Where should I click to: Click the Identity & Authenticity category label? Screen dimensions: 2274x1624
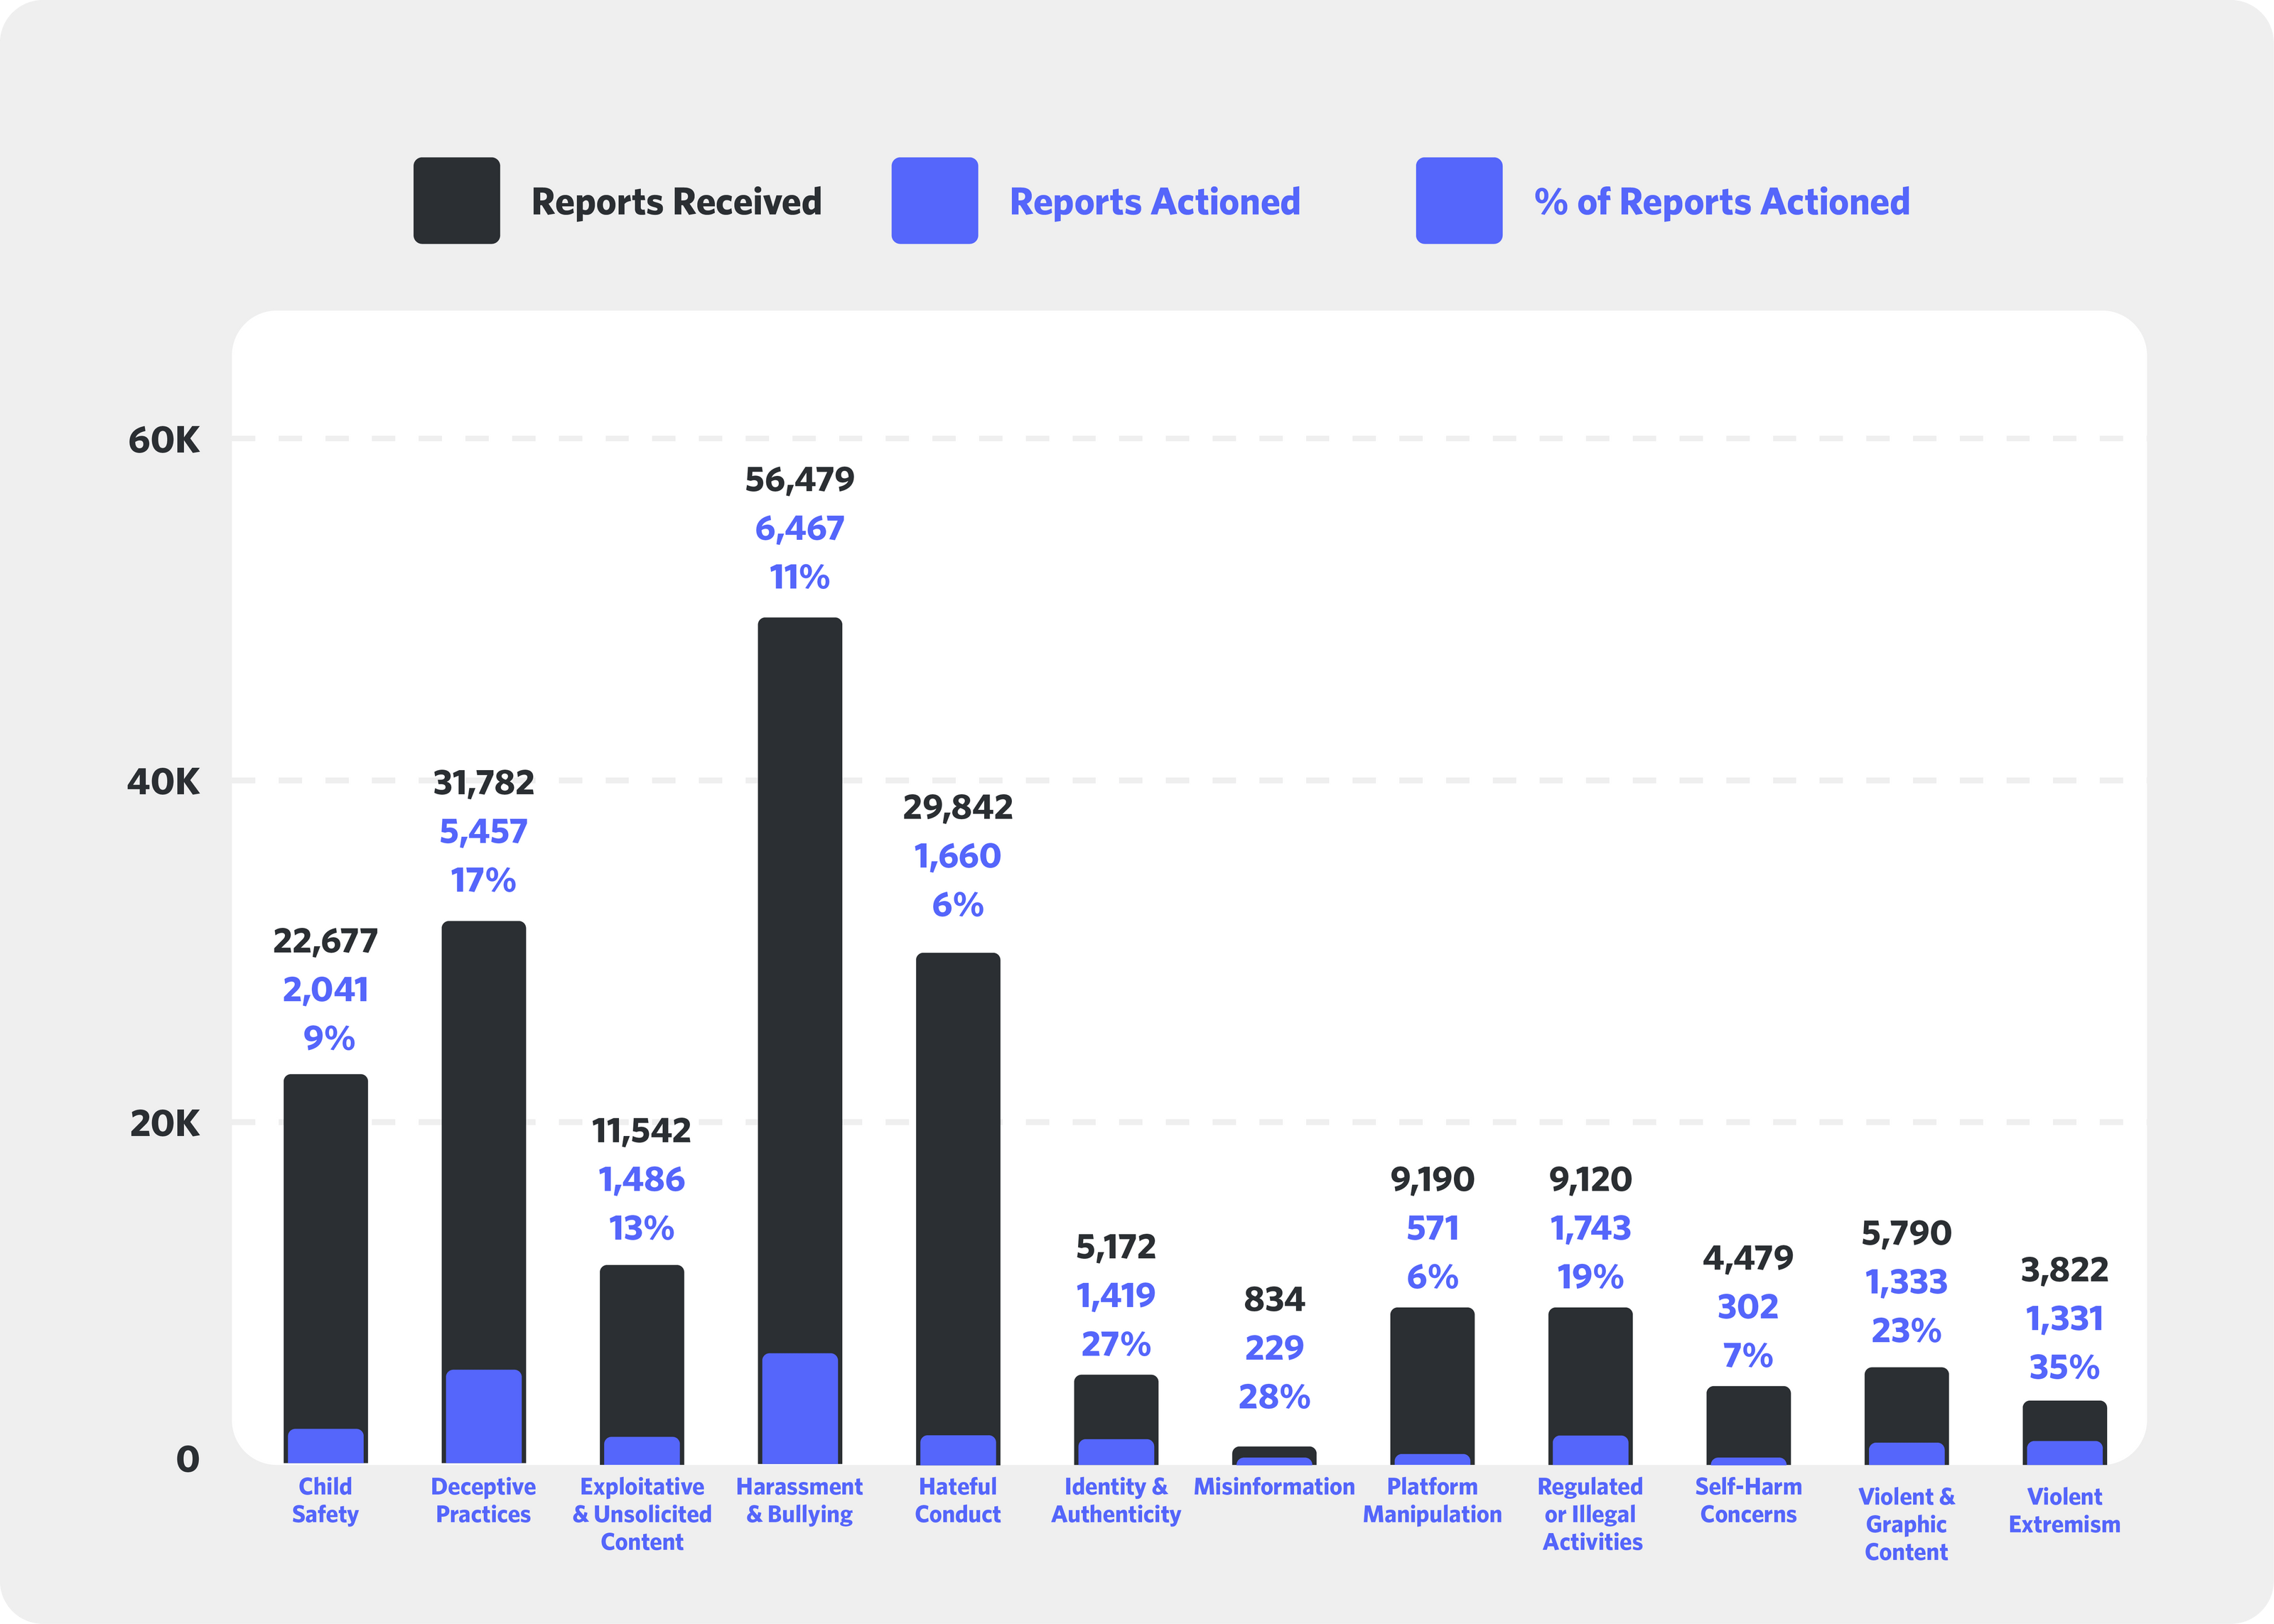pyautogui.click(x=1115, y=1500)
